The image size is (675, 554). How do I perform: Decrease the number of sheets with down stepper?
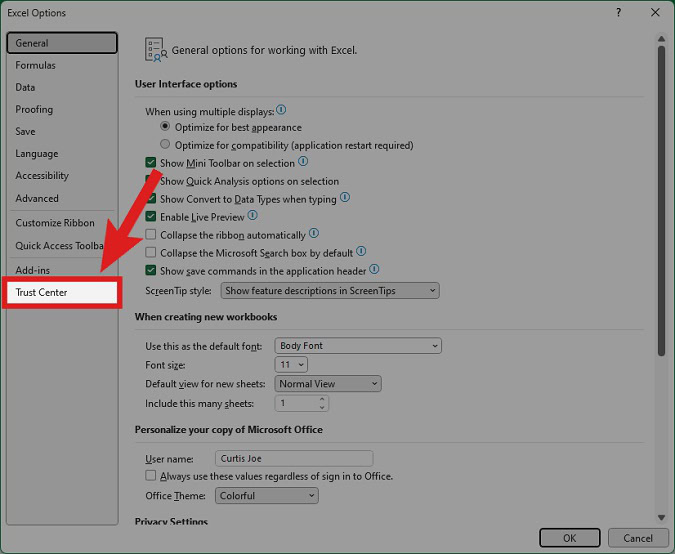(x=322, y=407)
